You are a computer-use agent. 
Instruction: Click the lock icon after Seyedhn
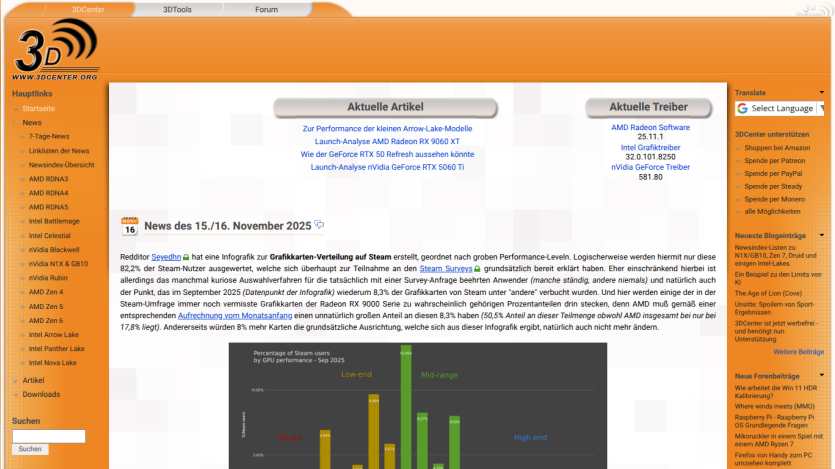[x=186, y=258]
